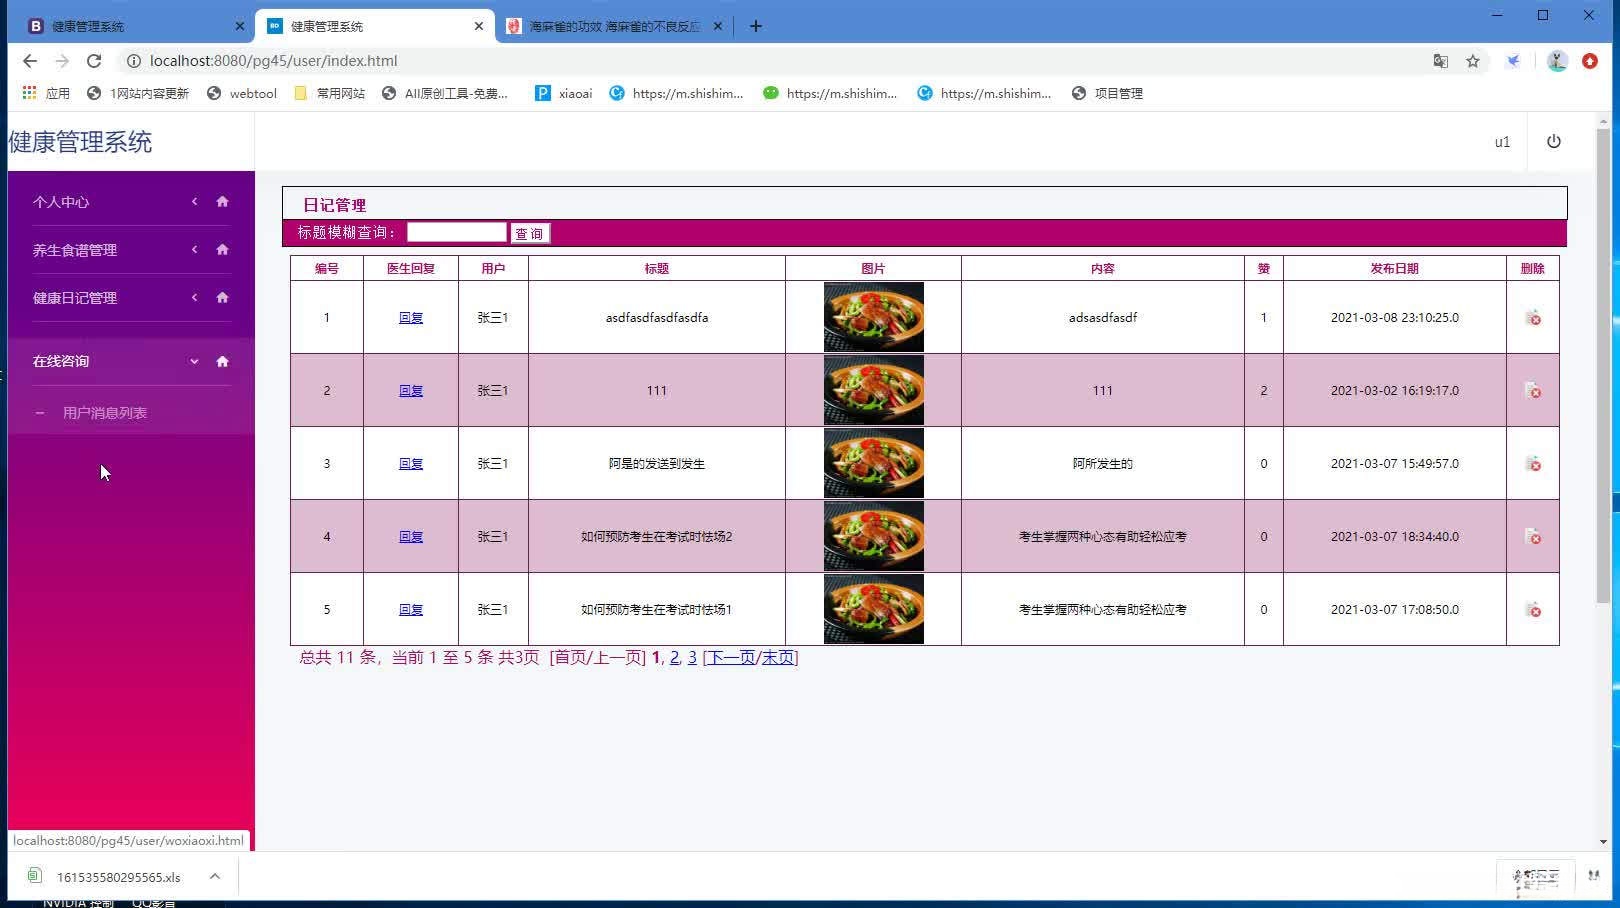
Task: Open the downloaded 161535580295565.xls file
Action: tap(118, 877)
